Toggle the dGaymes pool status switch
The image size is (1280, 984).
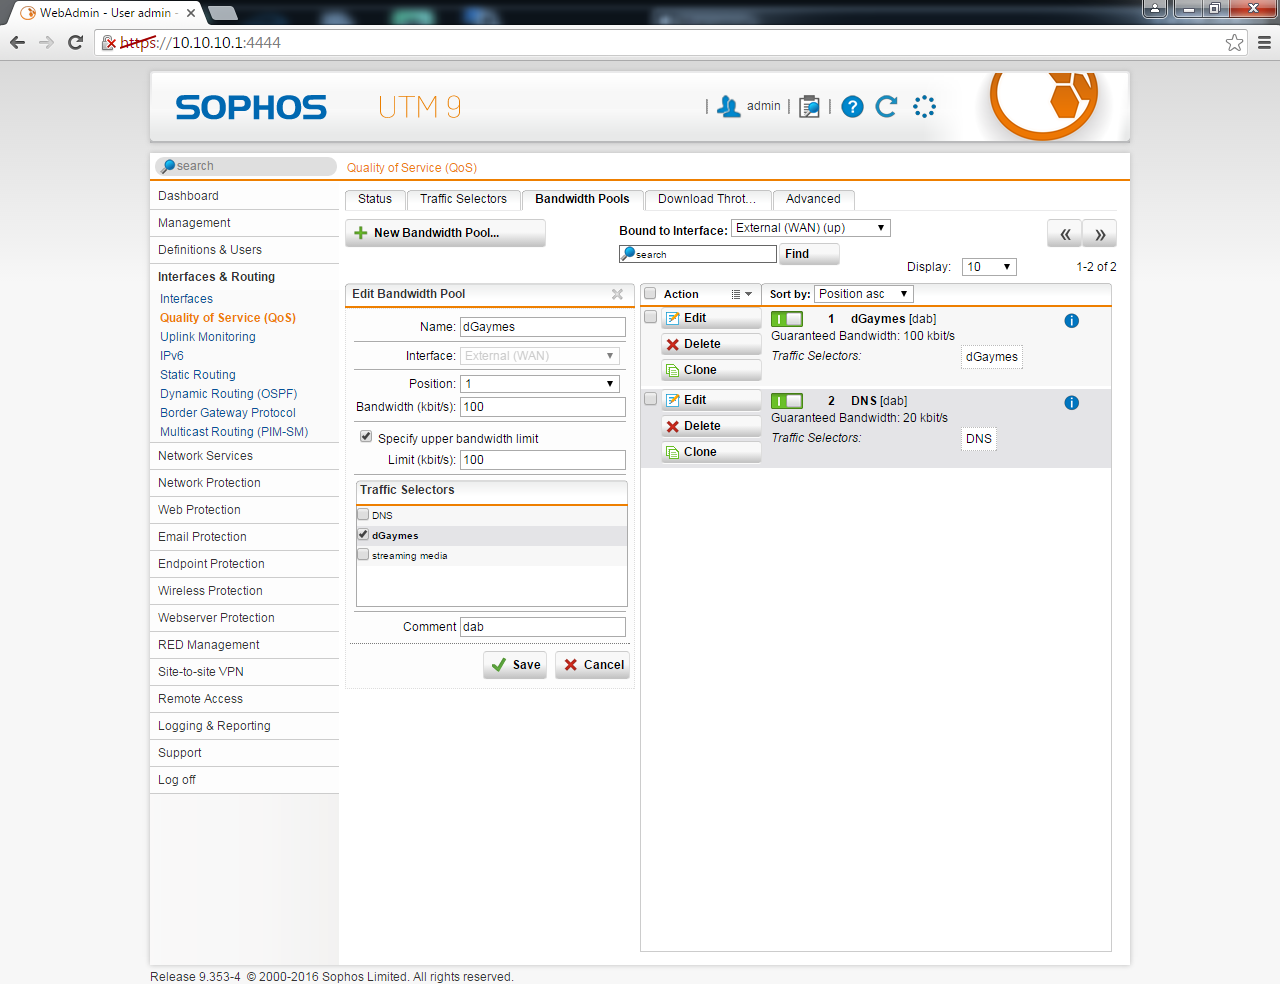787,319
